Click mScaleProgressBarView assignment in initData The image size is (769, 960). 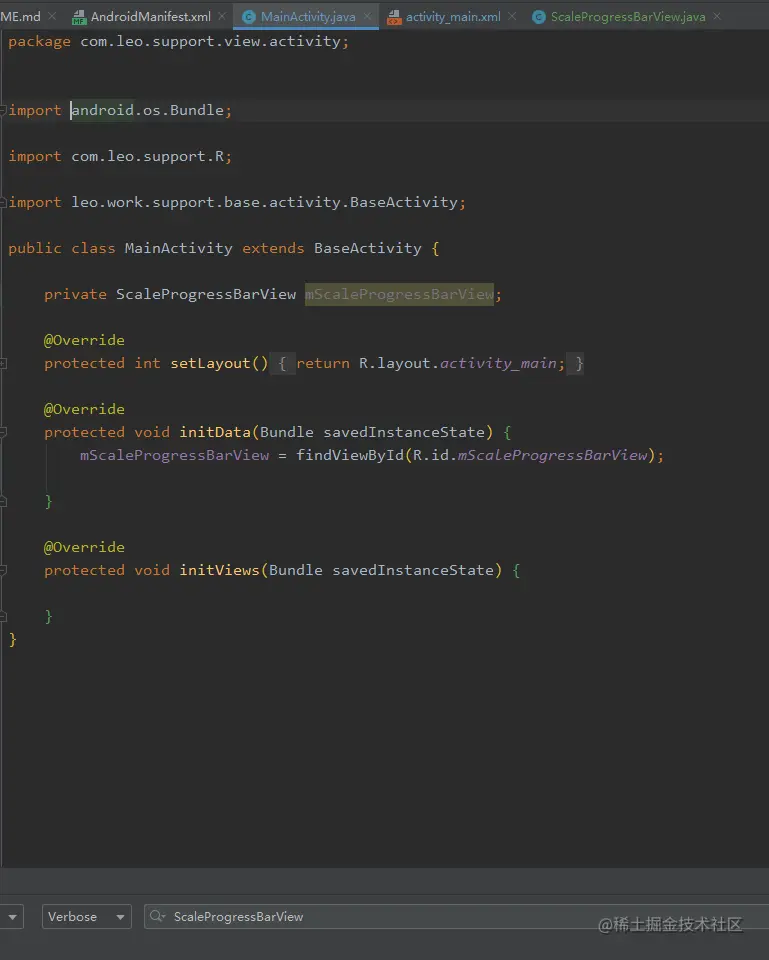174,456
